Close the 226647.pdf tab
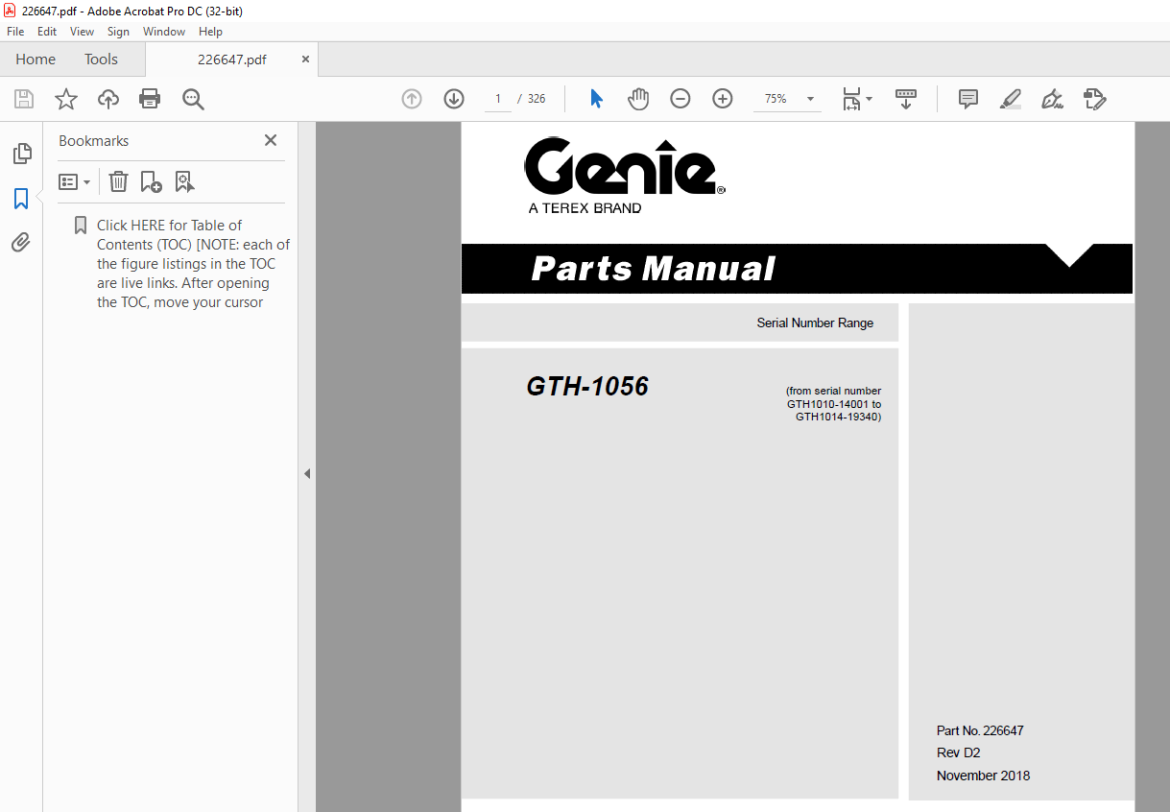 tap(305, 59)
